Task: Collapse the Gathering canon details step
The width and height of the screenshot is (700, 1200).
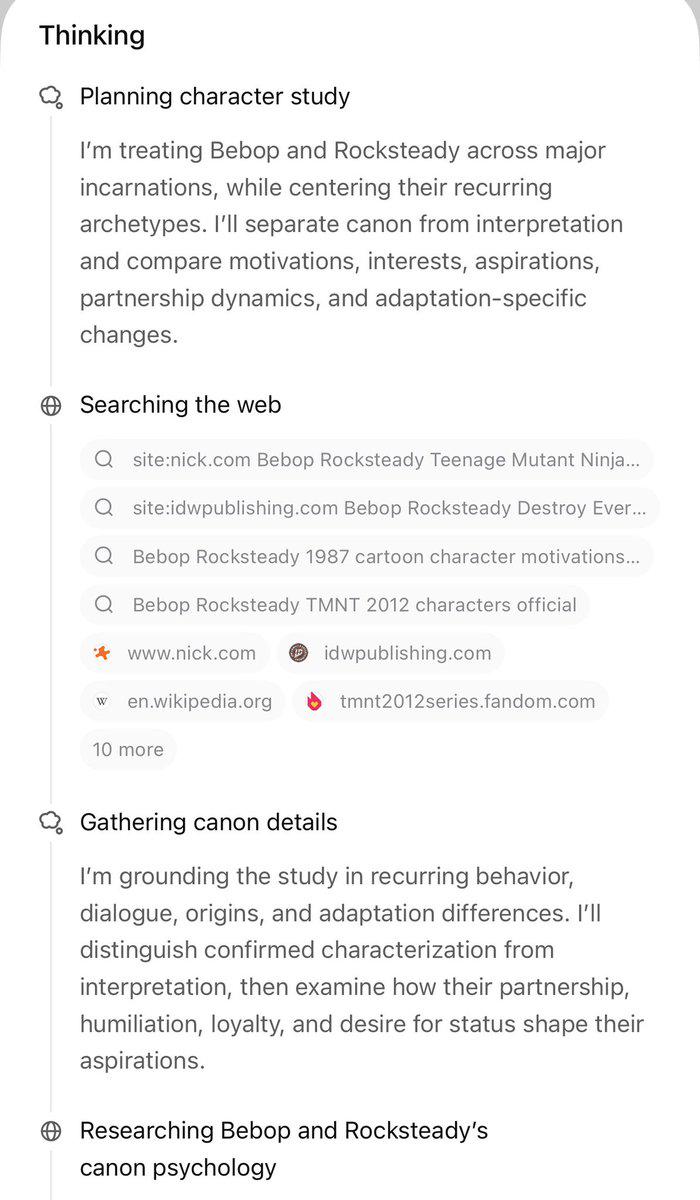Action: (x=209, y=822)
